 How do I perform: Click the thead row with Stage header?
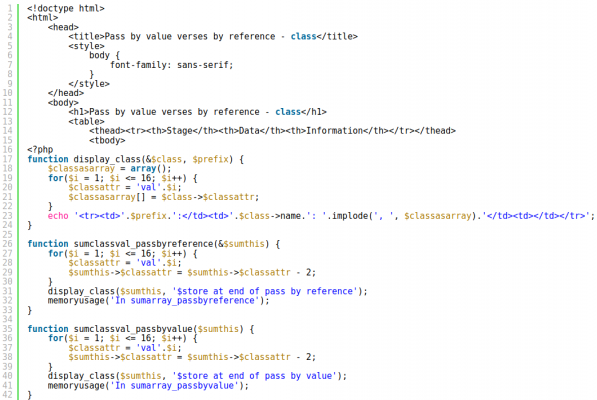click(272, 131)
